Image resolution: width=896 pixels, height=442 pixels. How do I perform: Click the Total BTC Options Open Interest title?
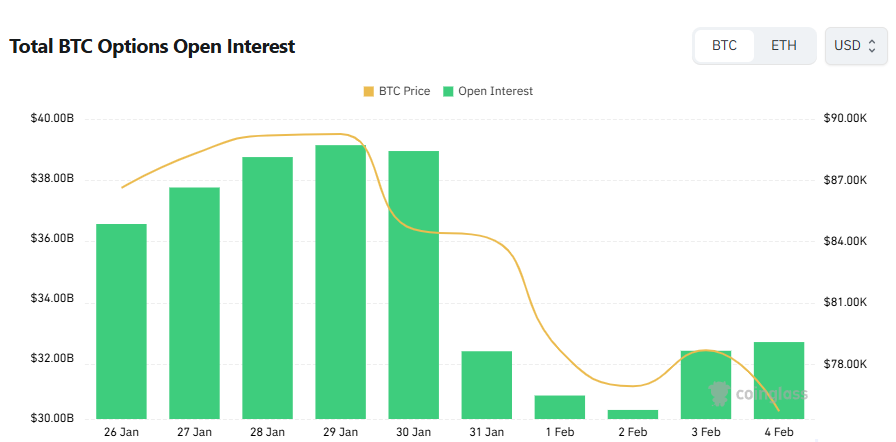click(152, 46)
